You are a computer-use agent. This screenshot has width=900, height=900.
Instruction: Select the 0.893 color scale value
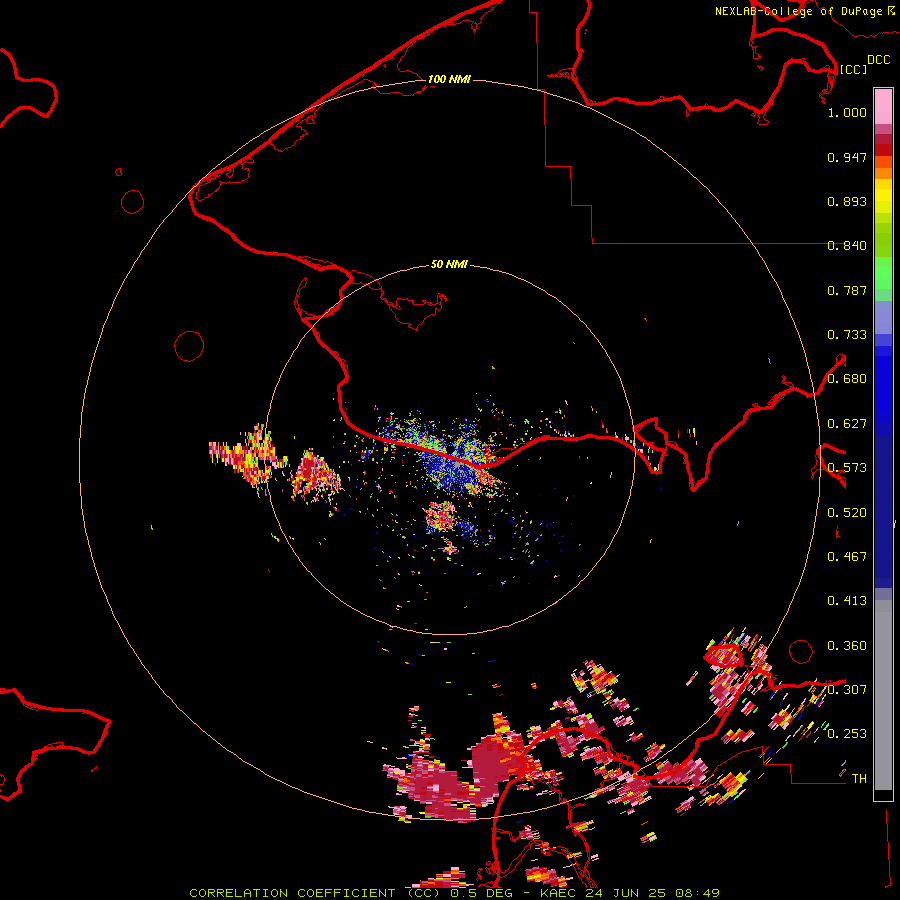click(x=847, y=201)
